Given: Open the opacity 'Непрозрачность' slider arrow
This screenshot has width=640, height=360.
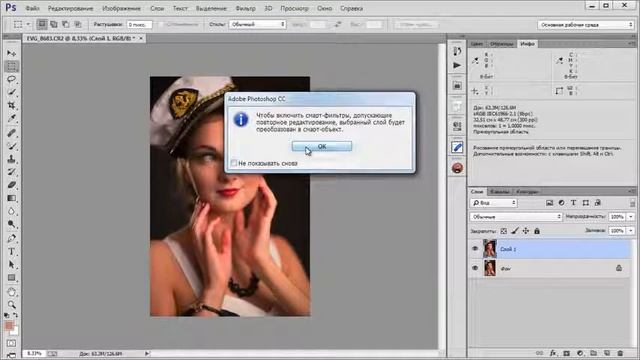Looking at the screenshot, I should coord(631,217).
